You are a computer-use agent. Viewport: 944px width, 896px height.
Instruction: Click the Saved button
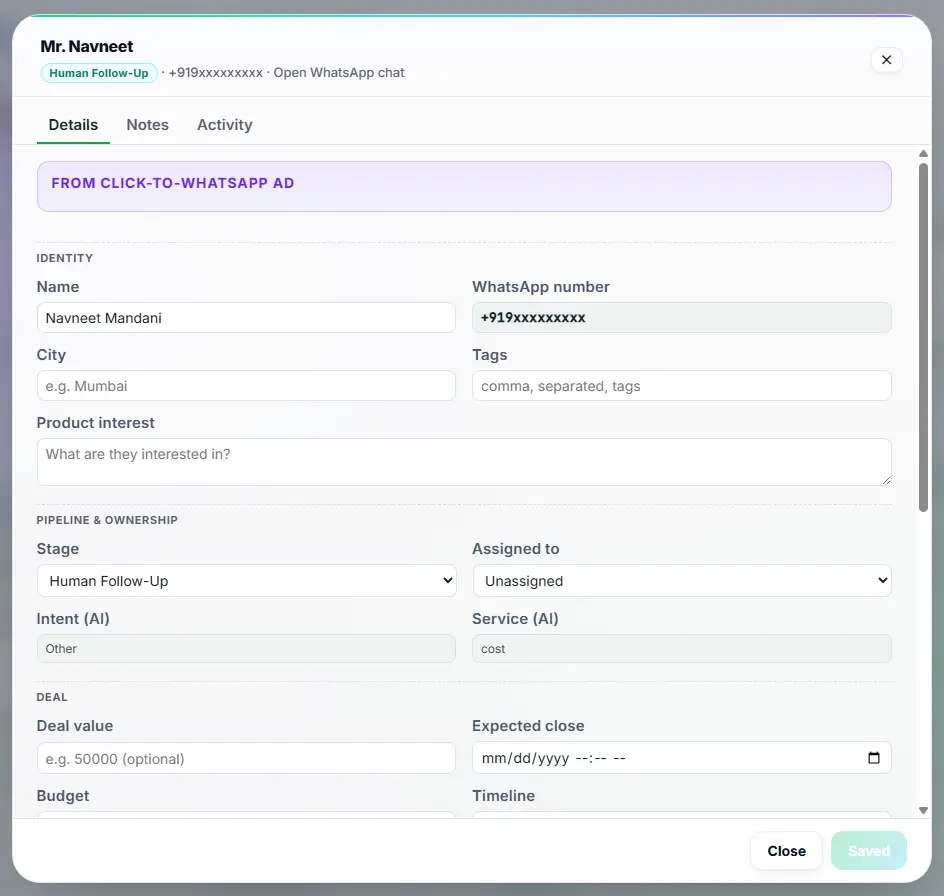tap(869, 851)
